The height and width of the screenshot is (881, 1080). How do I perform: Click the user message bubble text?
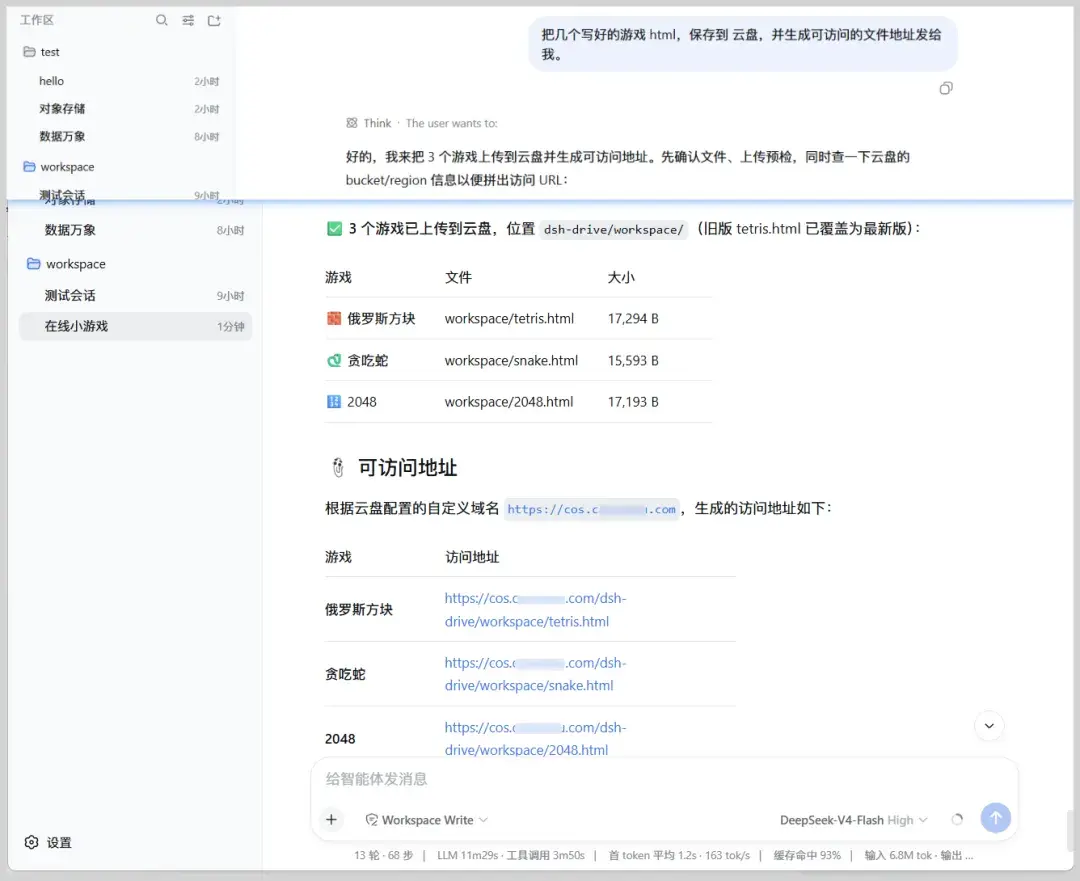click(x=741, y=44)
